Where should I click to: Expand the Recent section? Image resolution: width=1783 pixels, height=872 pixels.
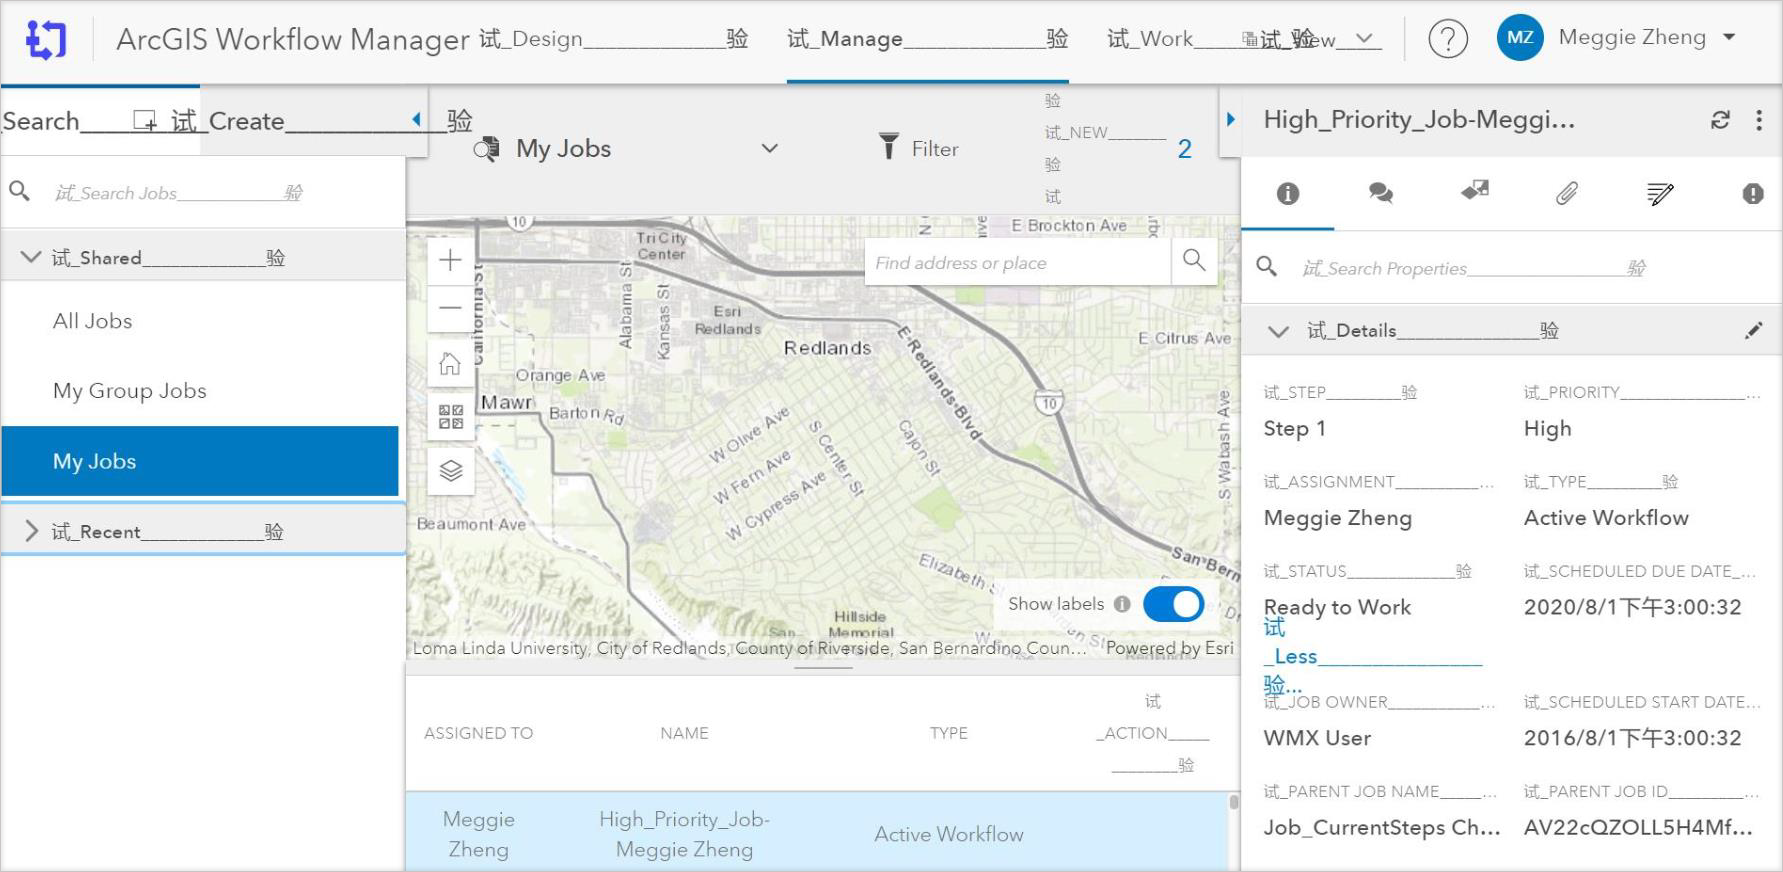[x=31, y=531]
